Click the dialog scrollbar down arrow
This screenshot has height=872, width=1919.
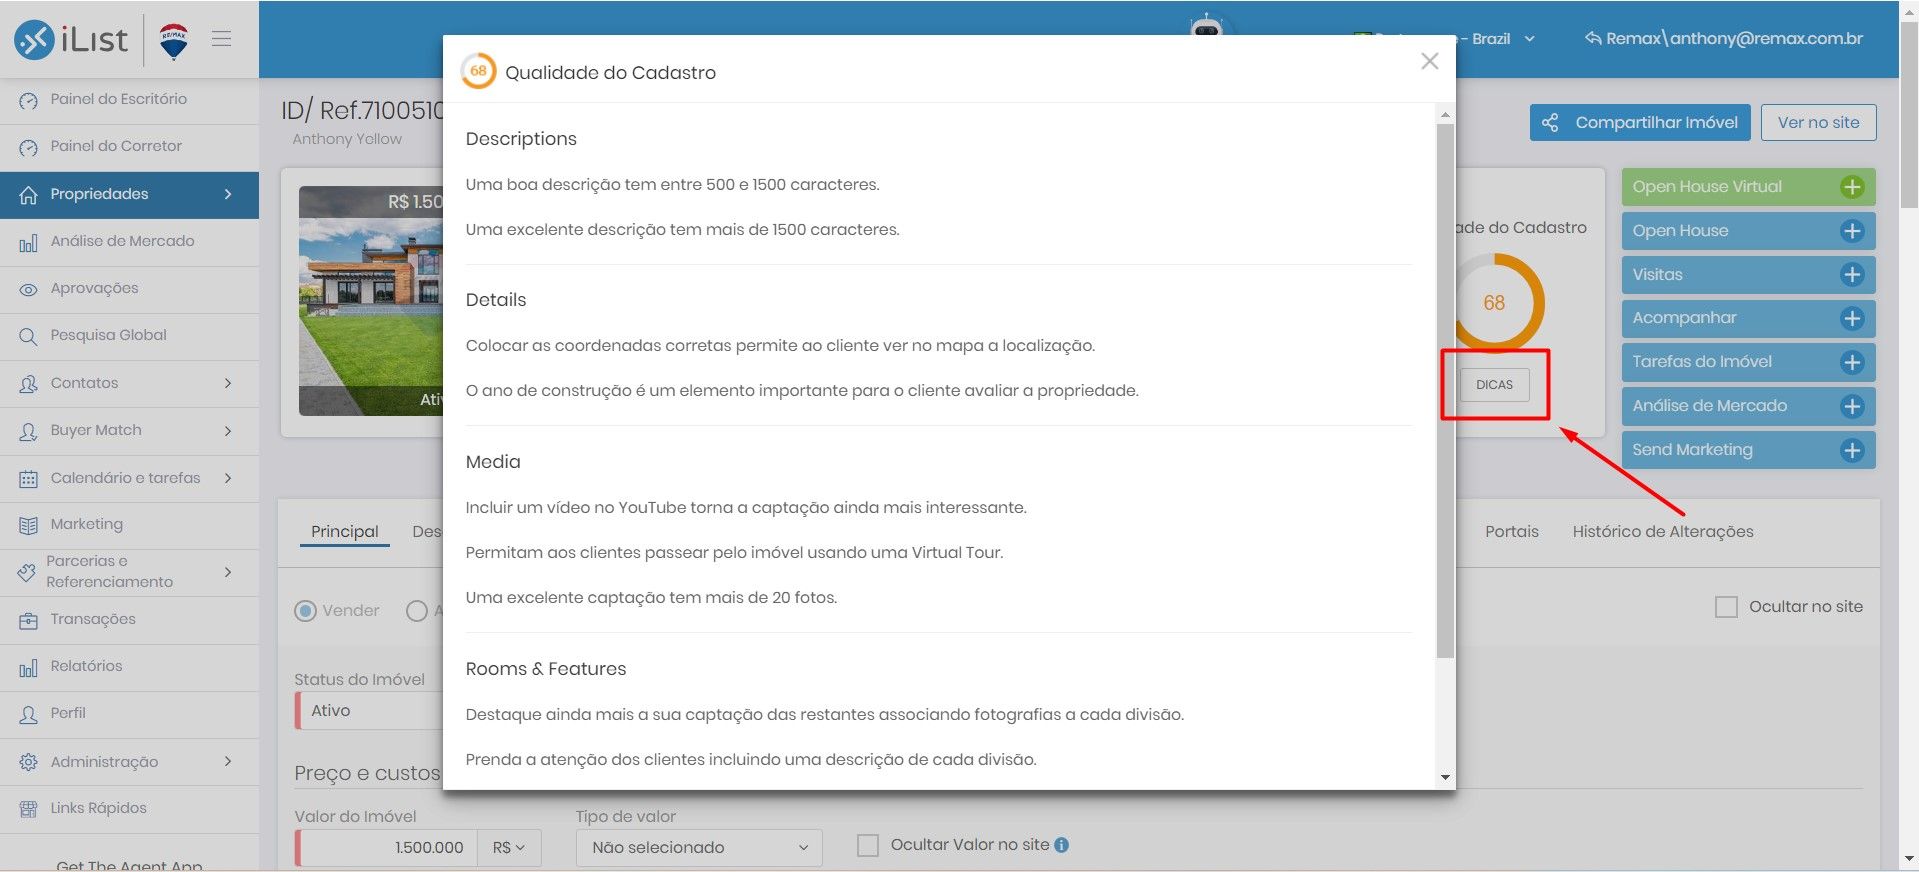[1445, 777]
